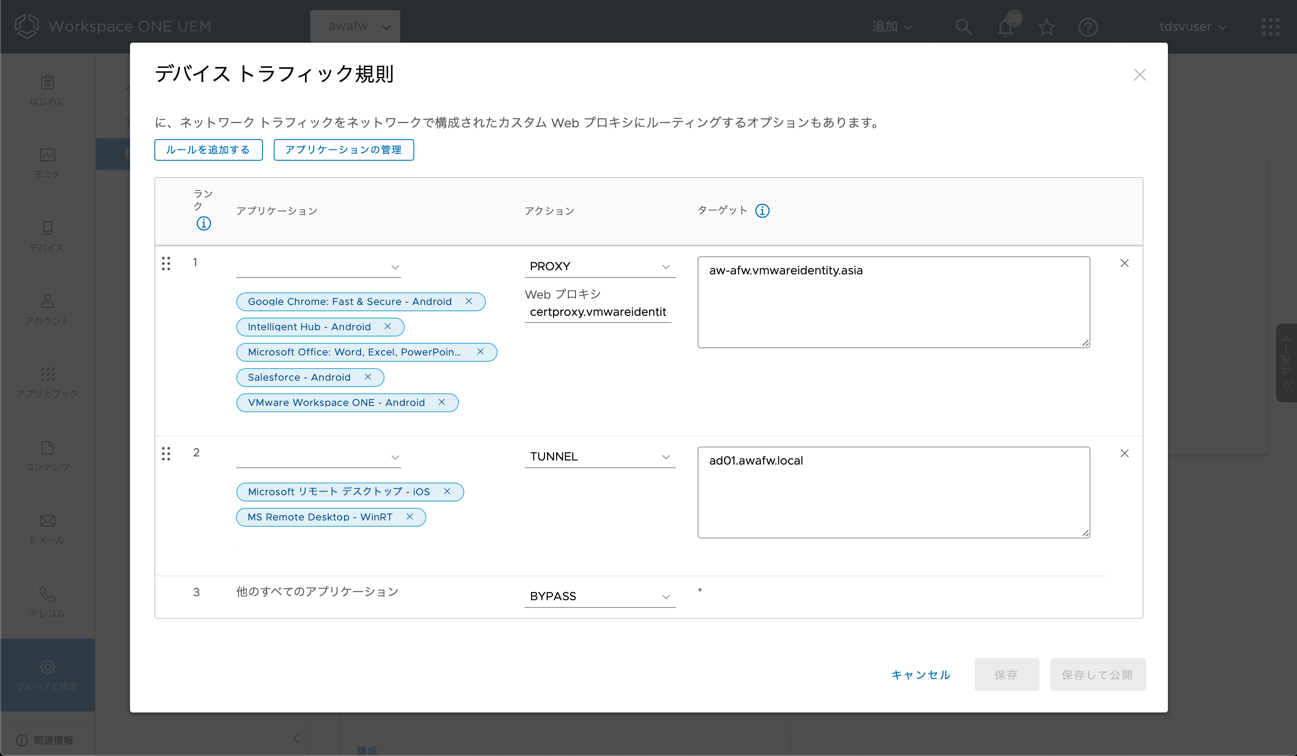The height and width of the screenshot is (756, 1297).
Task: Click the キャンセル link
Action: (920, 675)
